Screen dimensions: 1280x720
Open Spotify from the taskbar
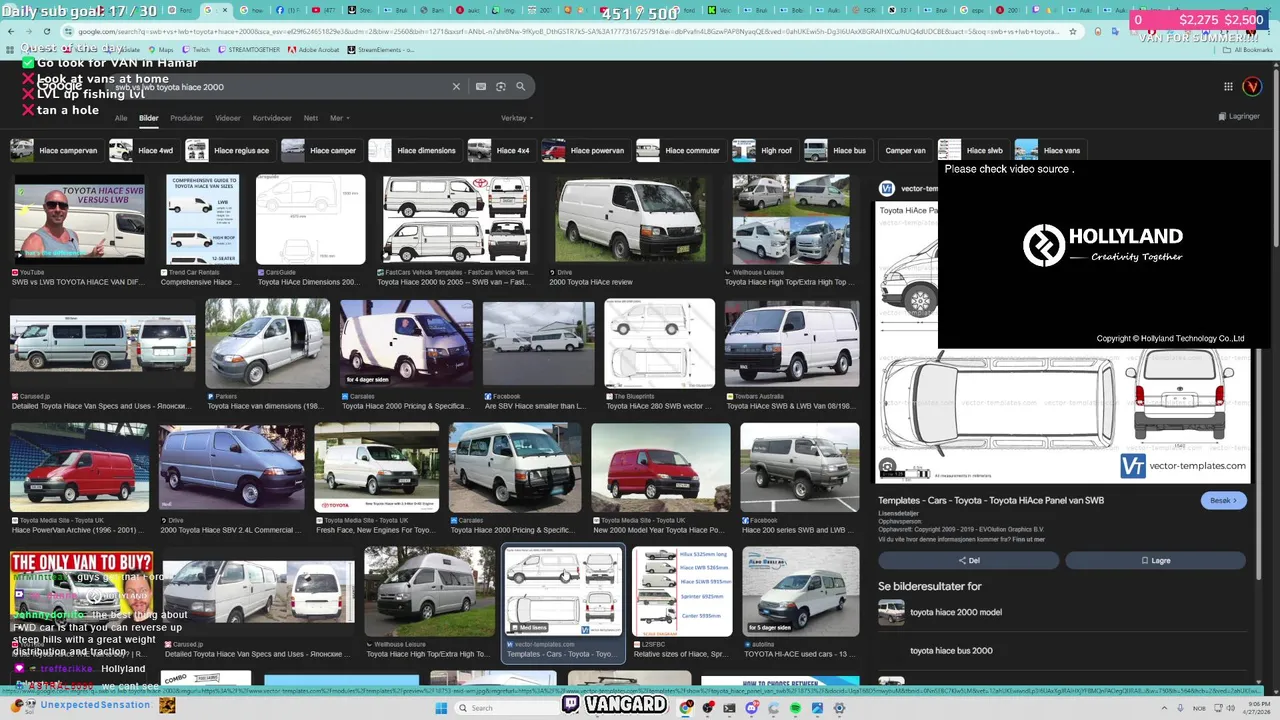(x=795, y=708)
